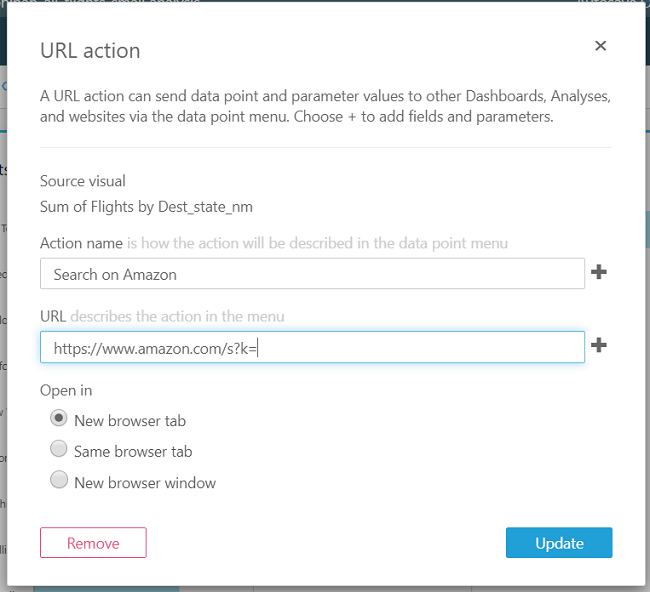The image size is (650, 592).
Task: Click 'Sum of Flights by Dest_state_nm' text
Action: (x=146, y=207)
